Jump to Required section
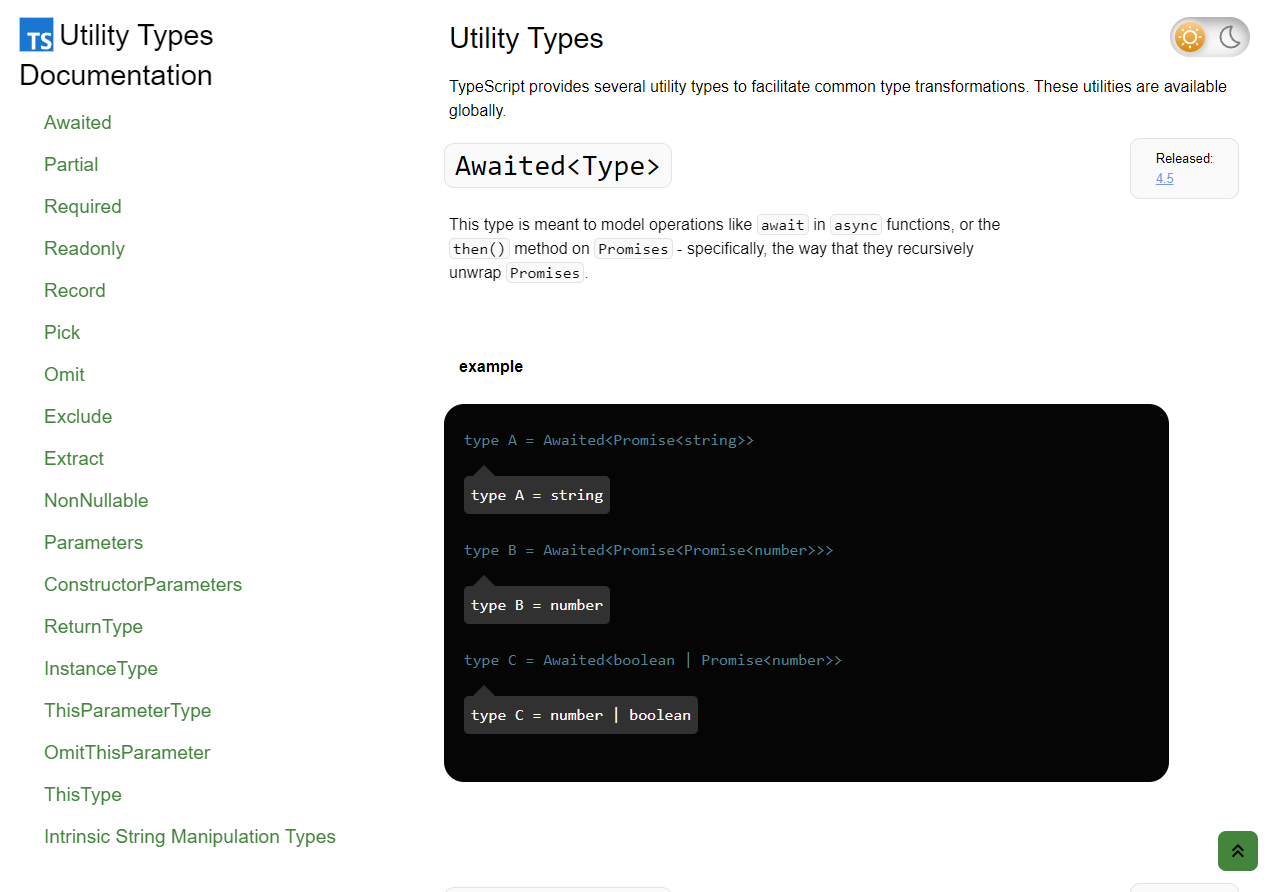This screenshot has width=1275, height=892. click(x=83, y=206)
